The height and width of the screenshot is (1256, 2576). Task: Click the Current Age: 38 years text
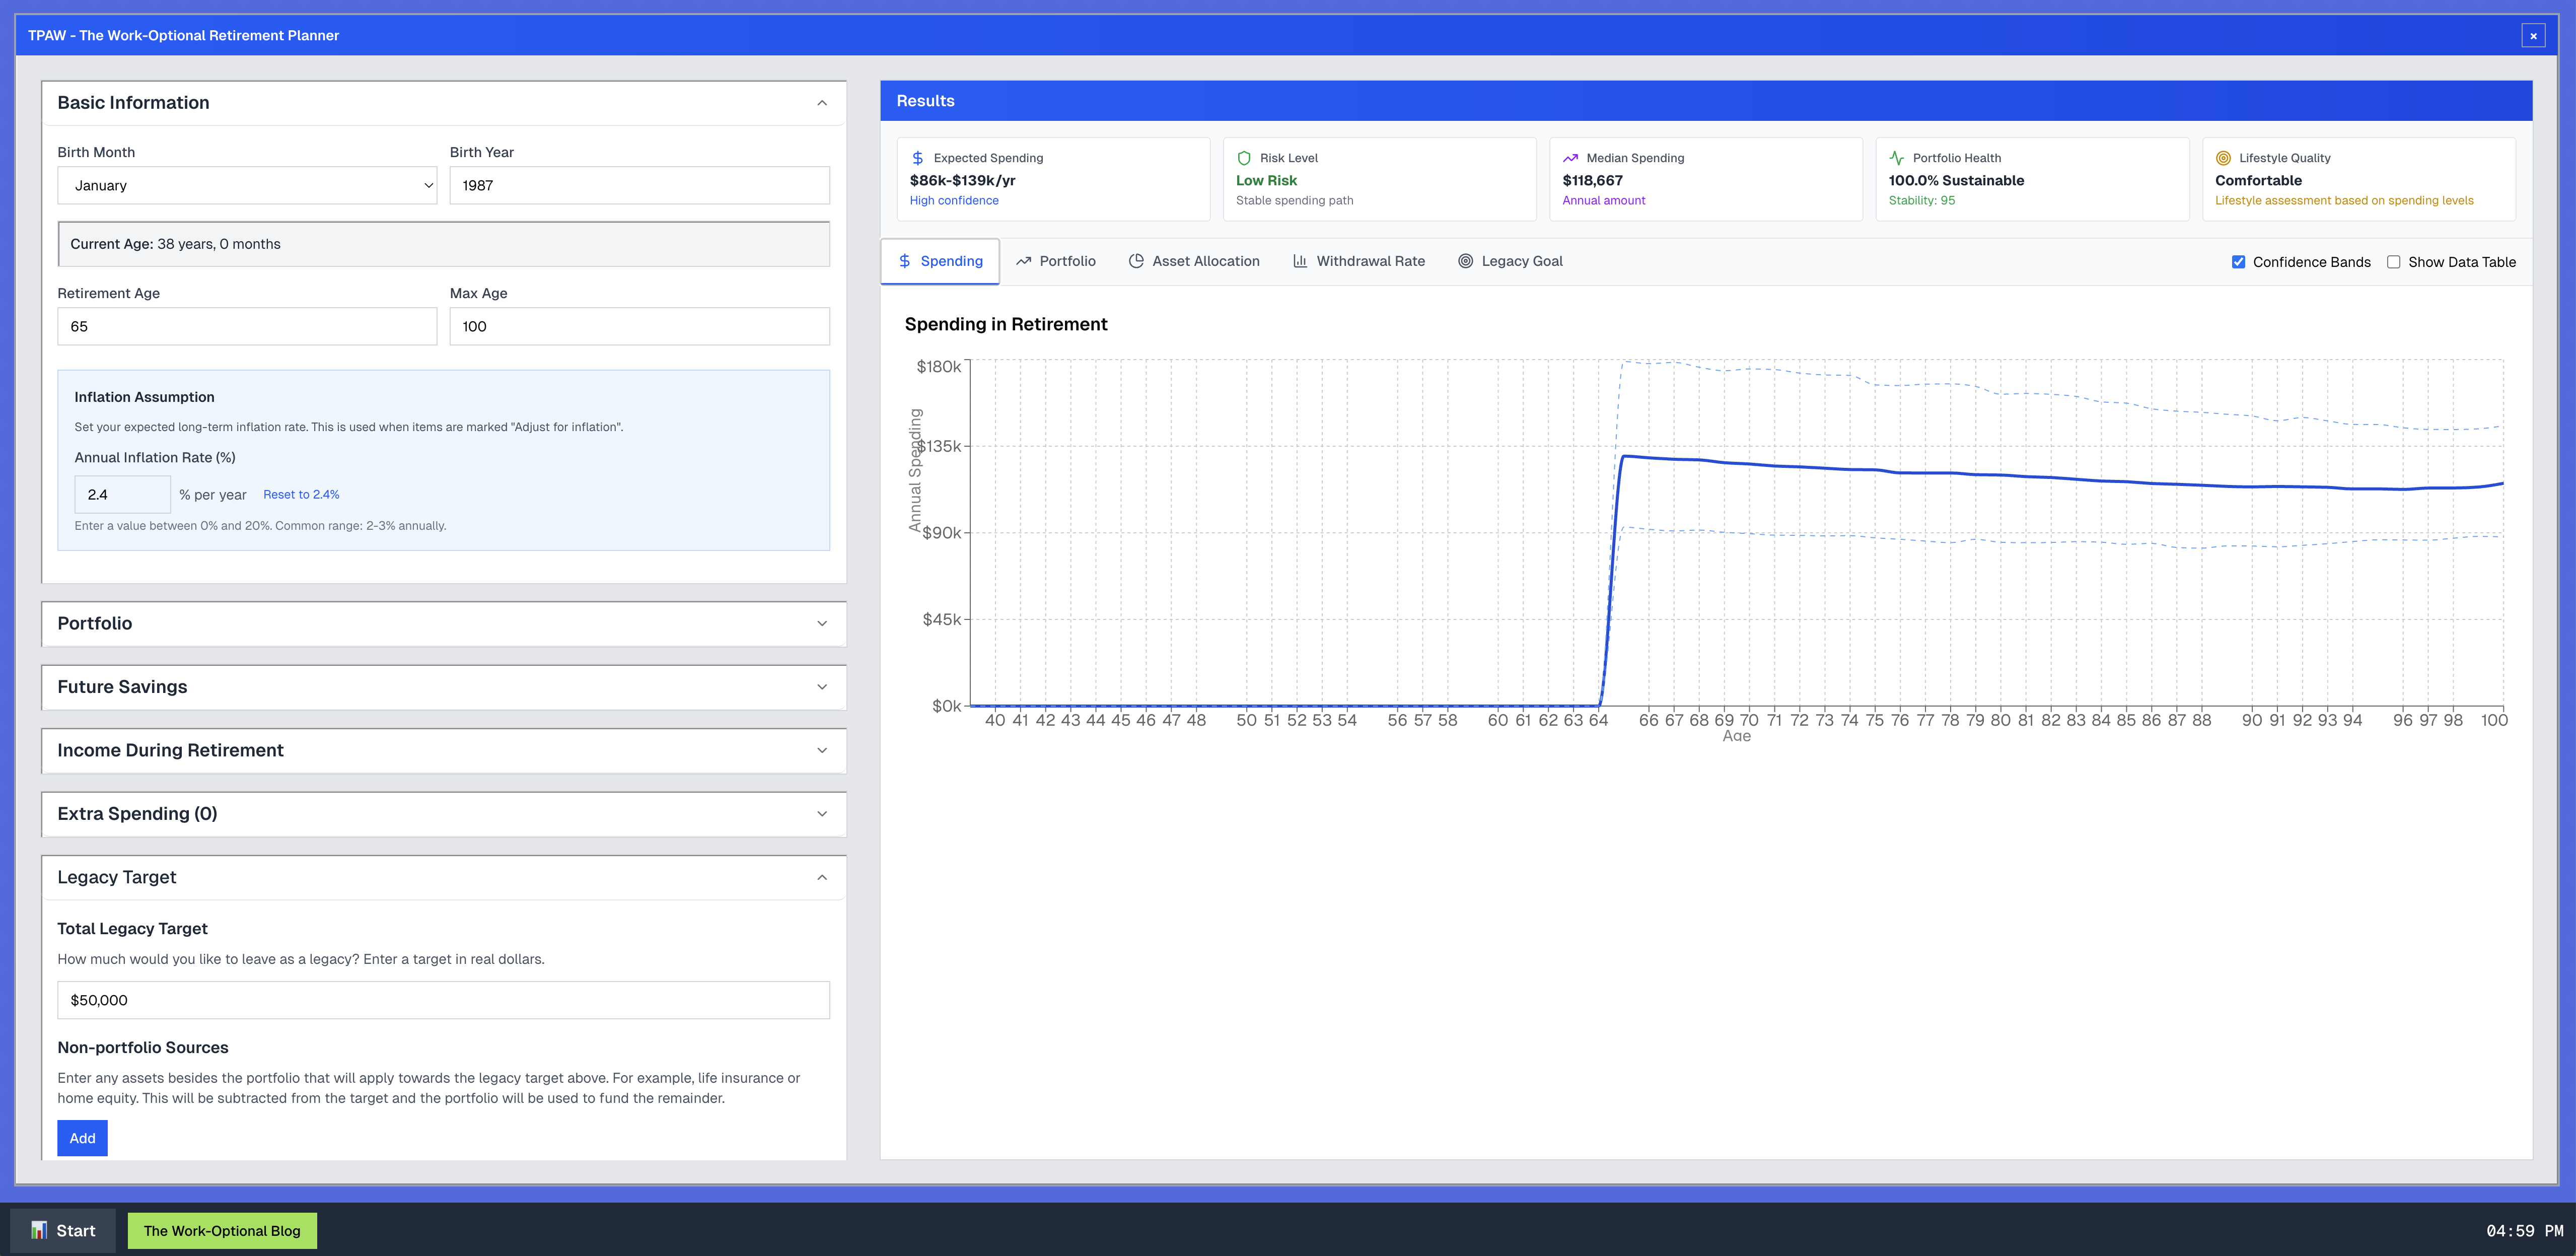pyautogui.click(x=175, y=244)
